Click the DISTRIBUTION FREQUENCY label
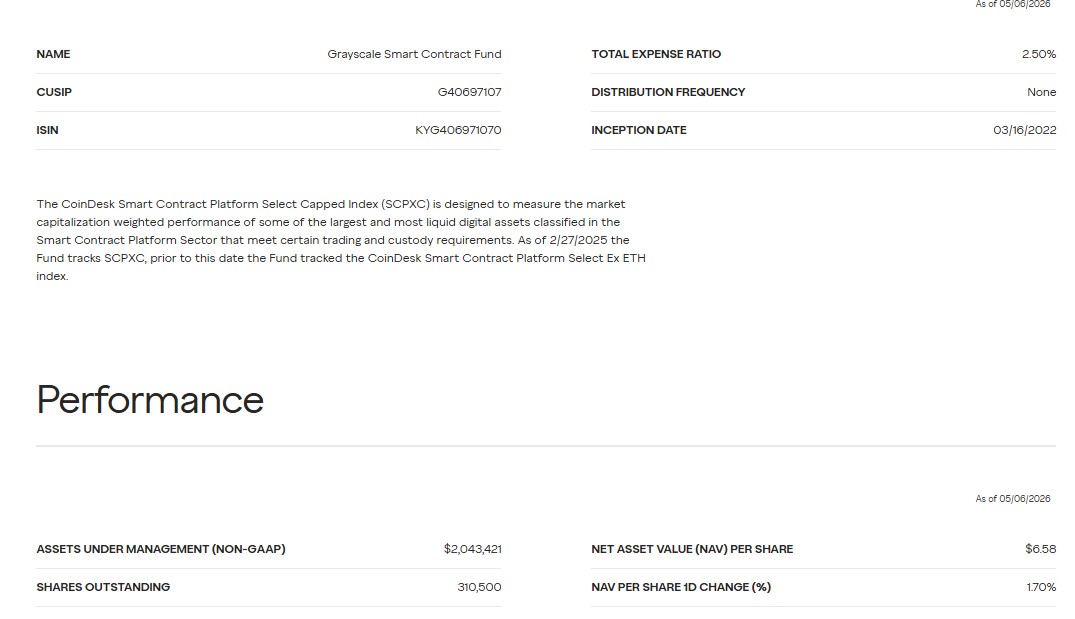The height and width of the screenshot is (619, 1075). tap(668, 92)
